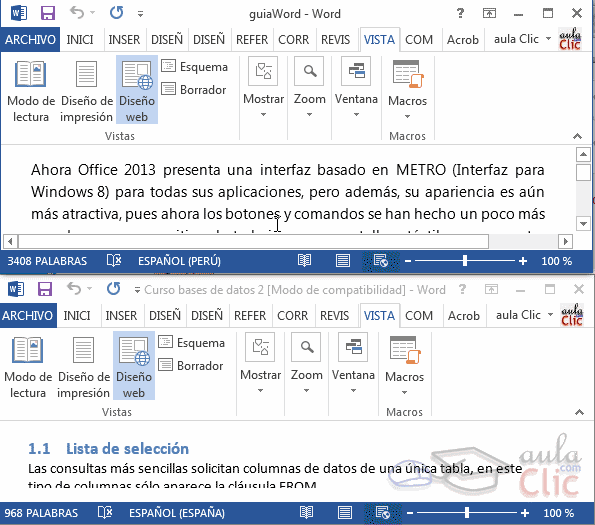Click 968 PALABRAS word count
This screenshot has height=525, width=595.
click(41, 513)
